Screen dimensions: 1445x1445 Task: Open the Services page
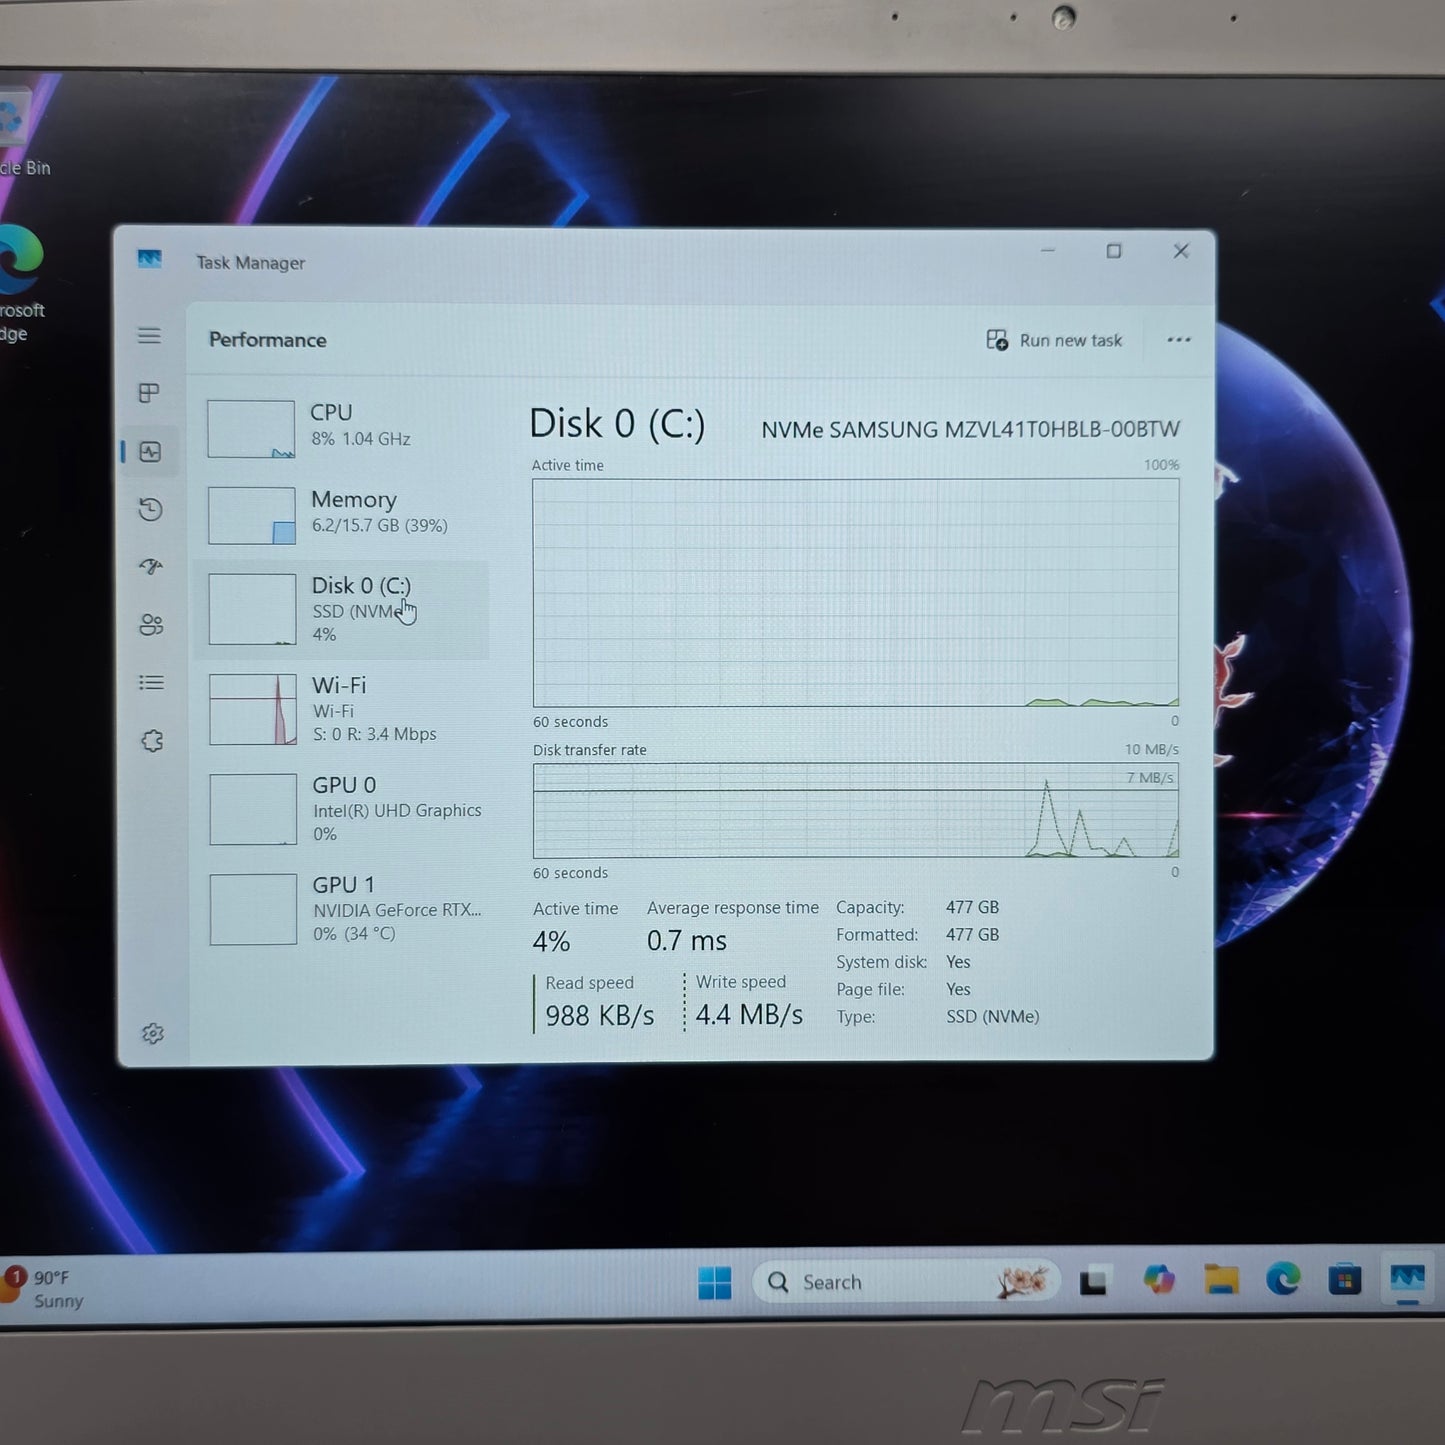coord(150,740)
